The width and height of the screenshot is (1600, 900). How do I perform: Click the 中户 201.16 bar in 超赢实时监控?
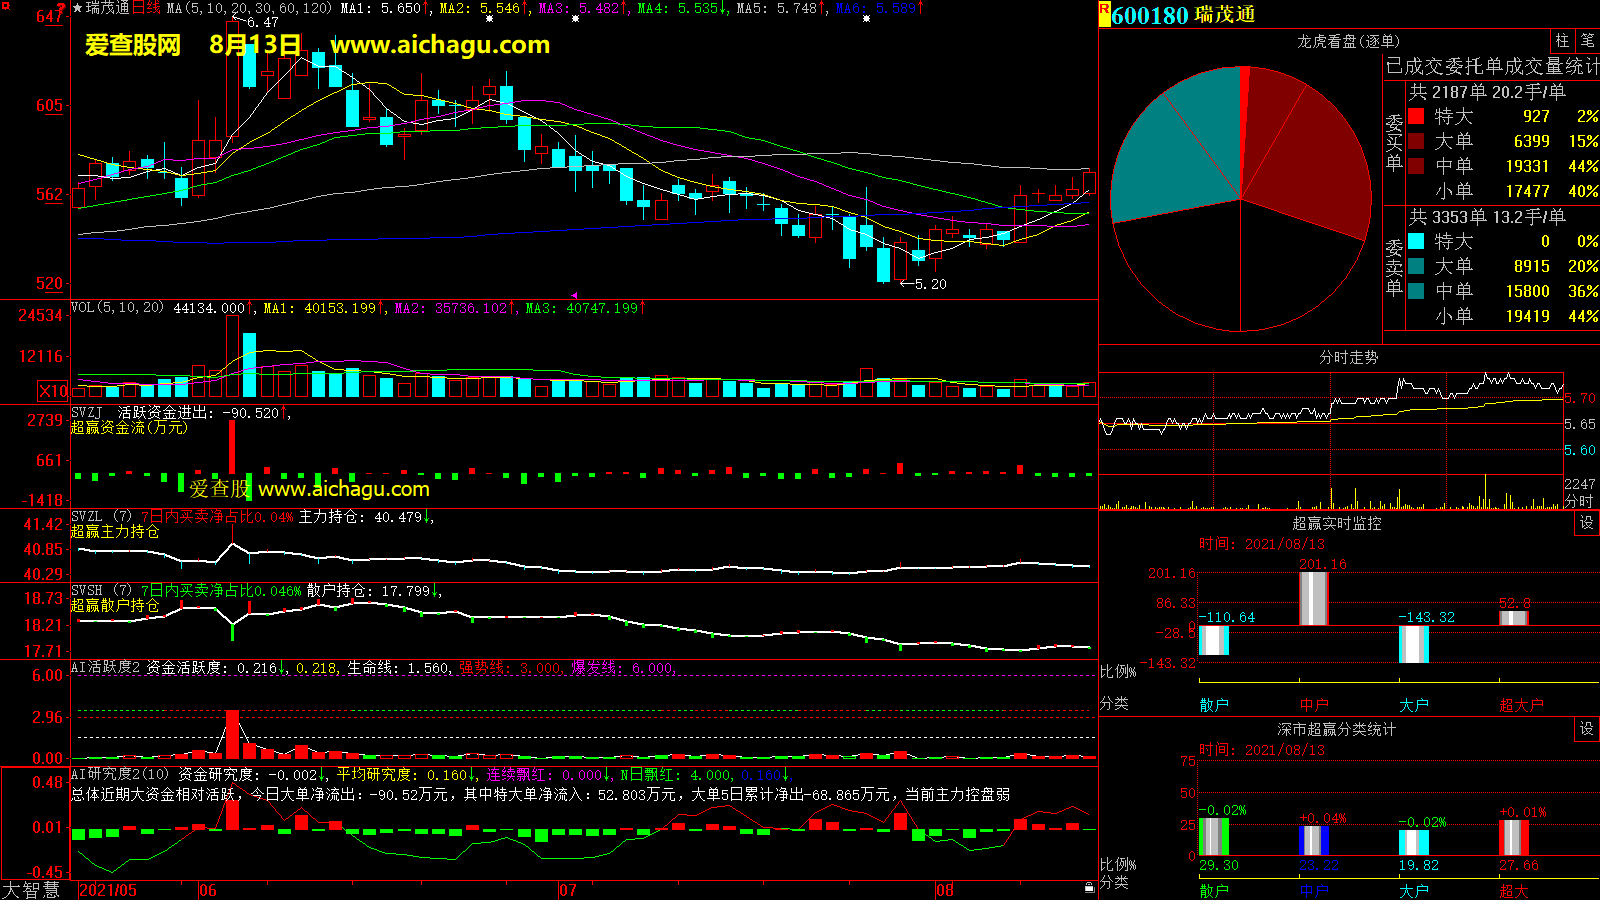click(1313, 598)
